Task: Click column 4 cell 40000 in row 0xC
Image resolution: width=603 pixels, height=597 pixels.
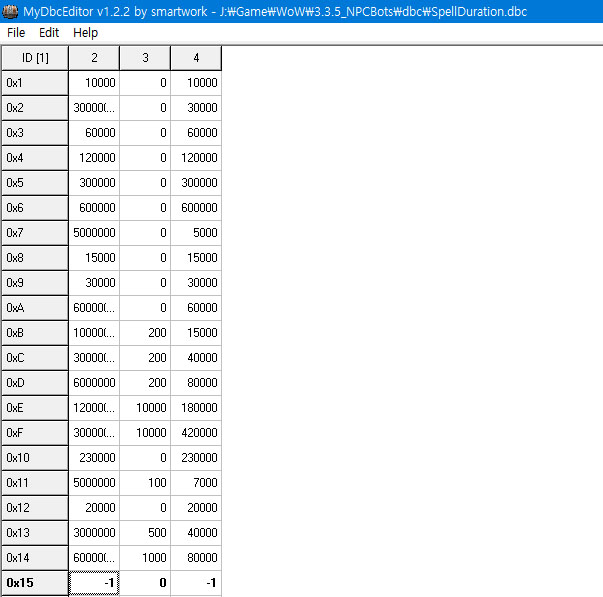Action: [x=196, y=358]
